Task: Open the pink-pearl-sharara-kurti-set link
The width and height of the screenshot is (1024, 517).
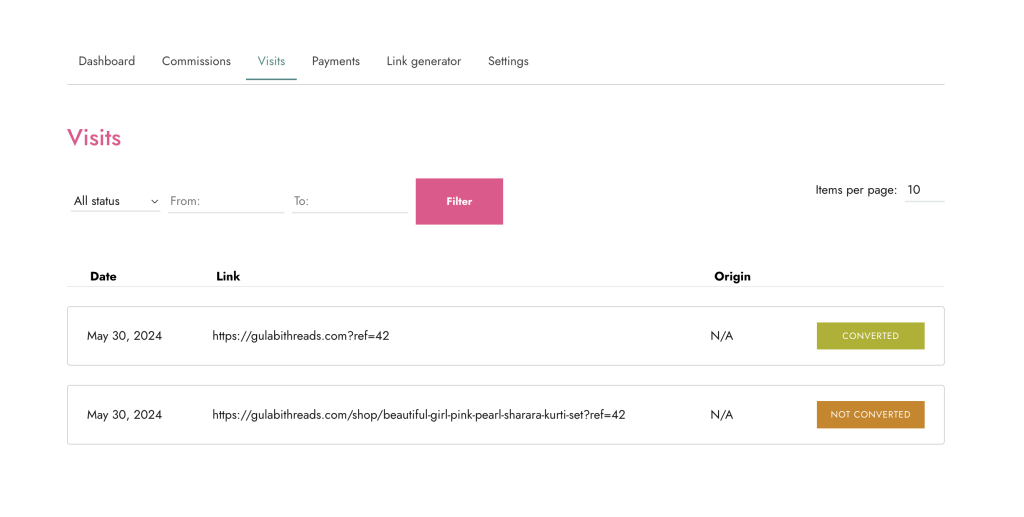Action: click(418, 414)
